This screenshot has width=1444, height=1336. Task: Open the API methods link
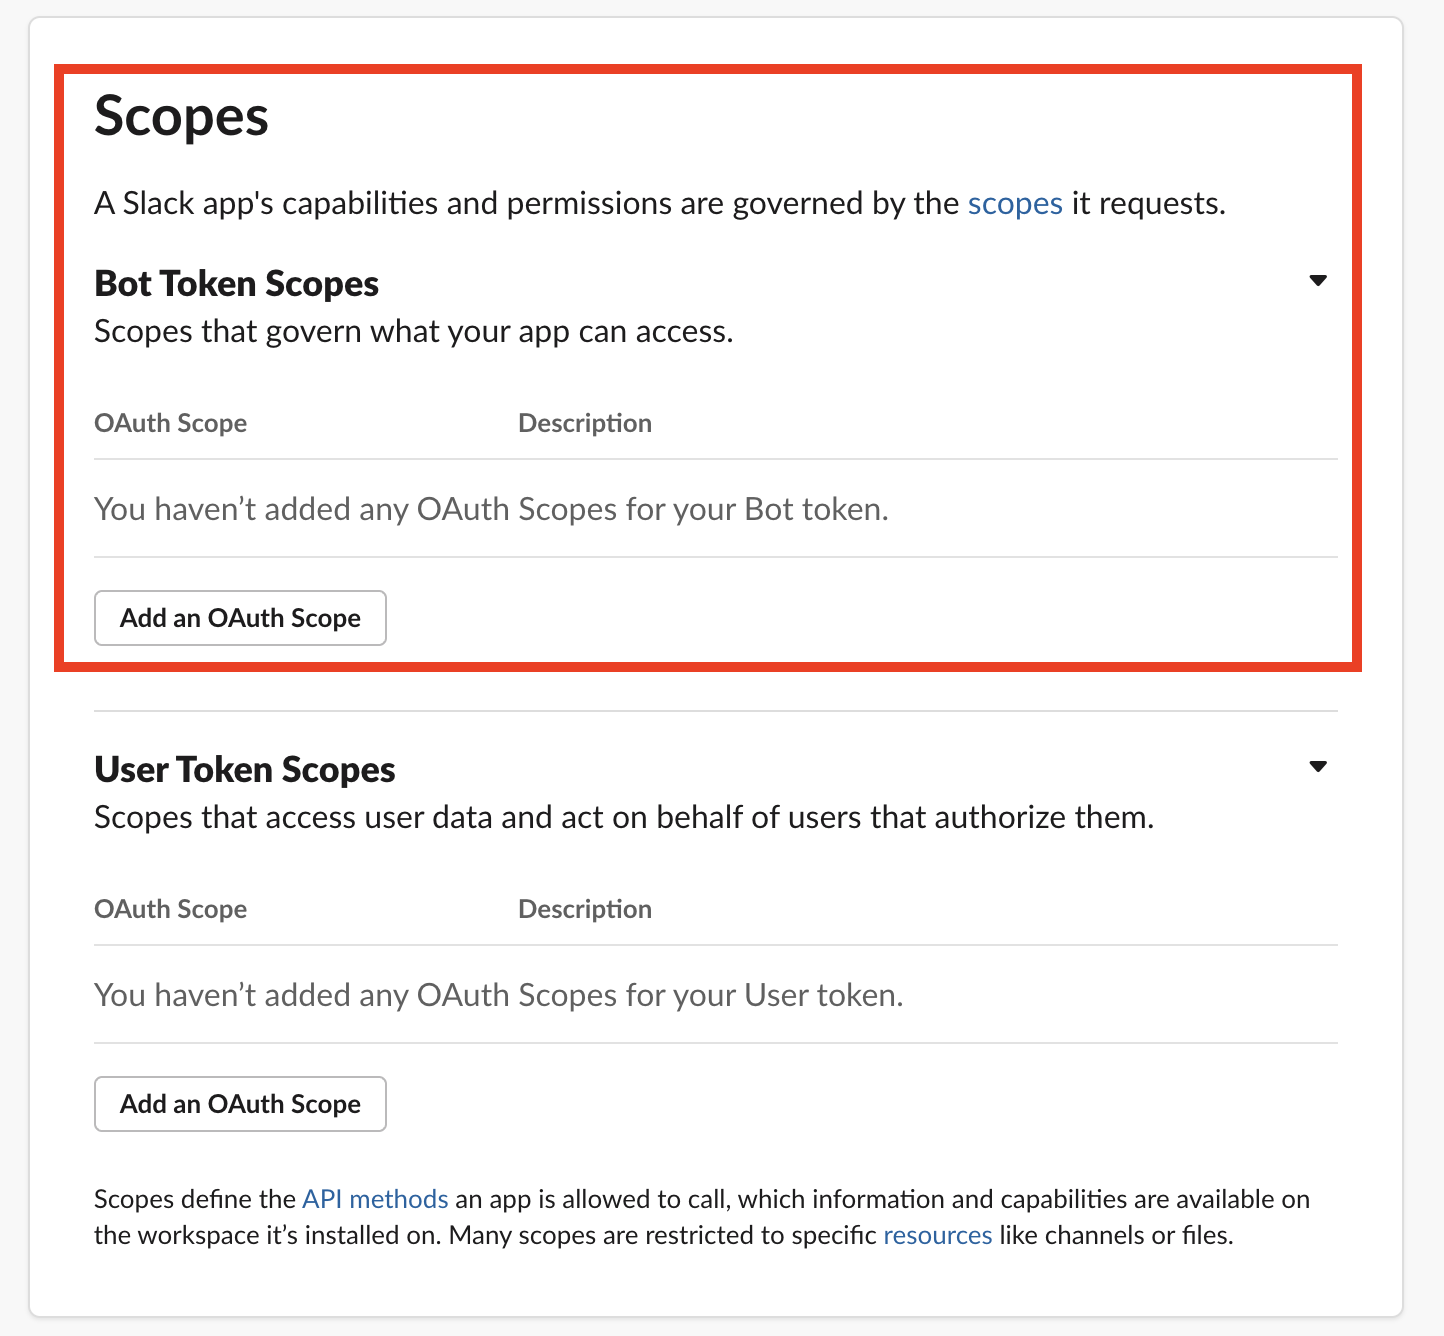pyautogui.click(x=375, y=1198)
